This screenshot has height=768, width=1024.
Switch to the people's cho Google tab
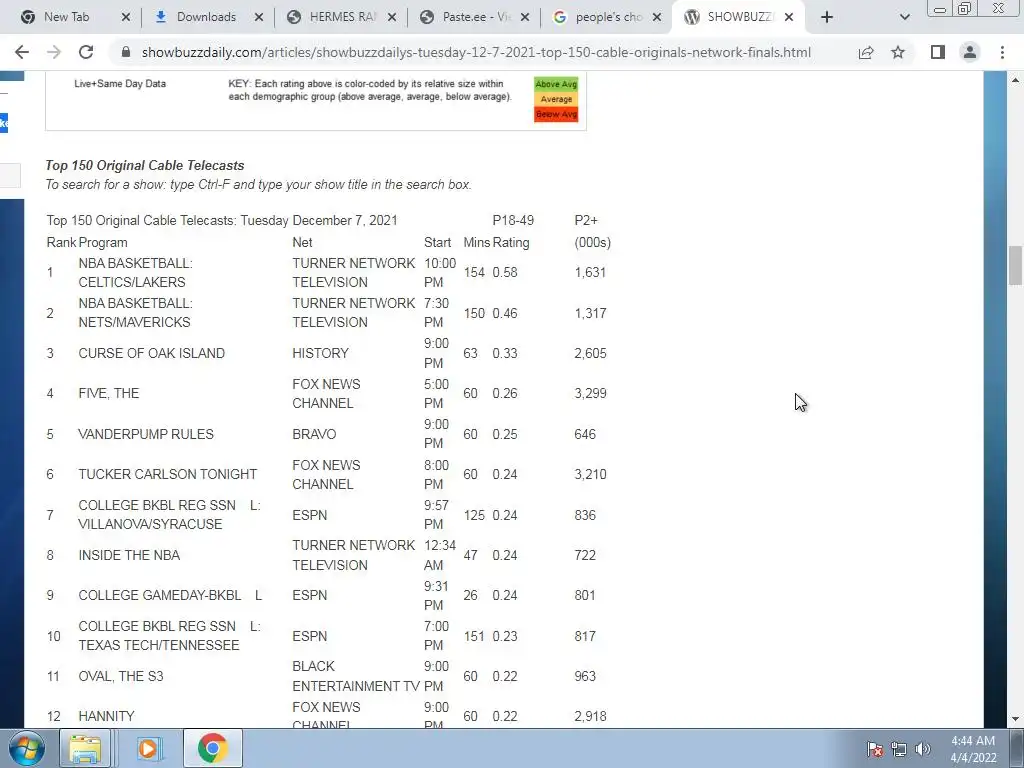point(607,17)
